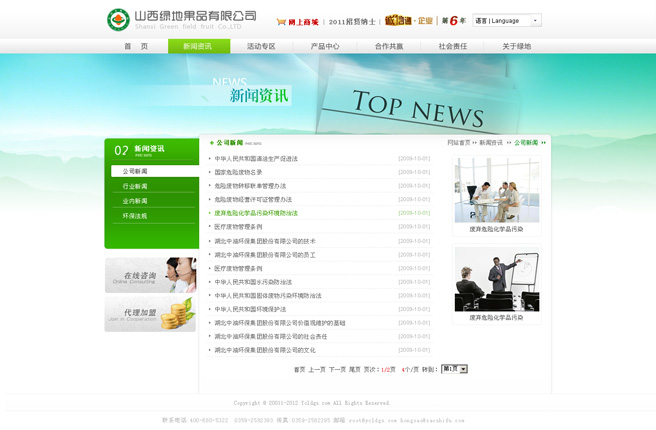Click the 诚信通 企业 badge
656x430 pixels.
pos(409,20)
